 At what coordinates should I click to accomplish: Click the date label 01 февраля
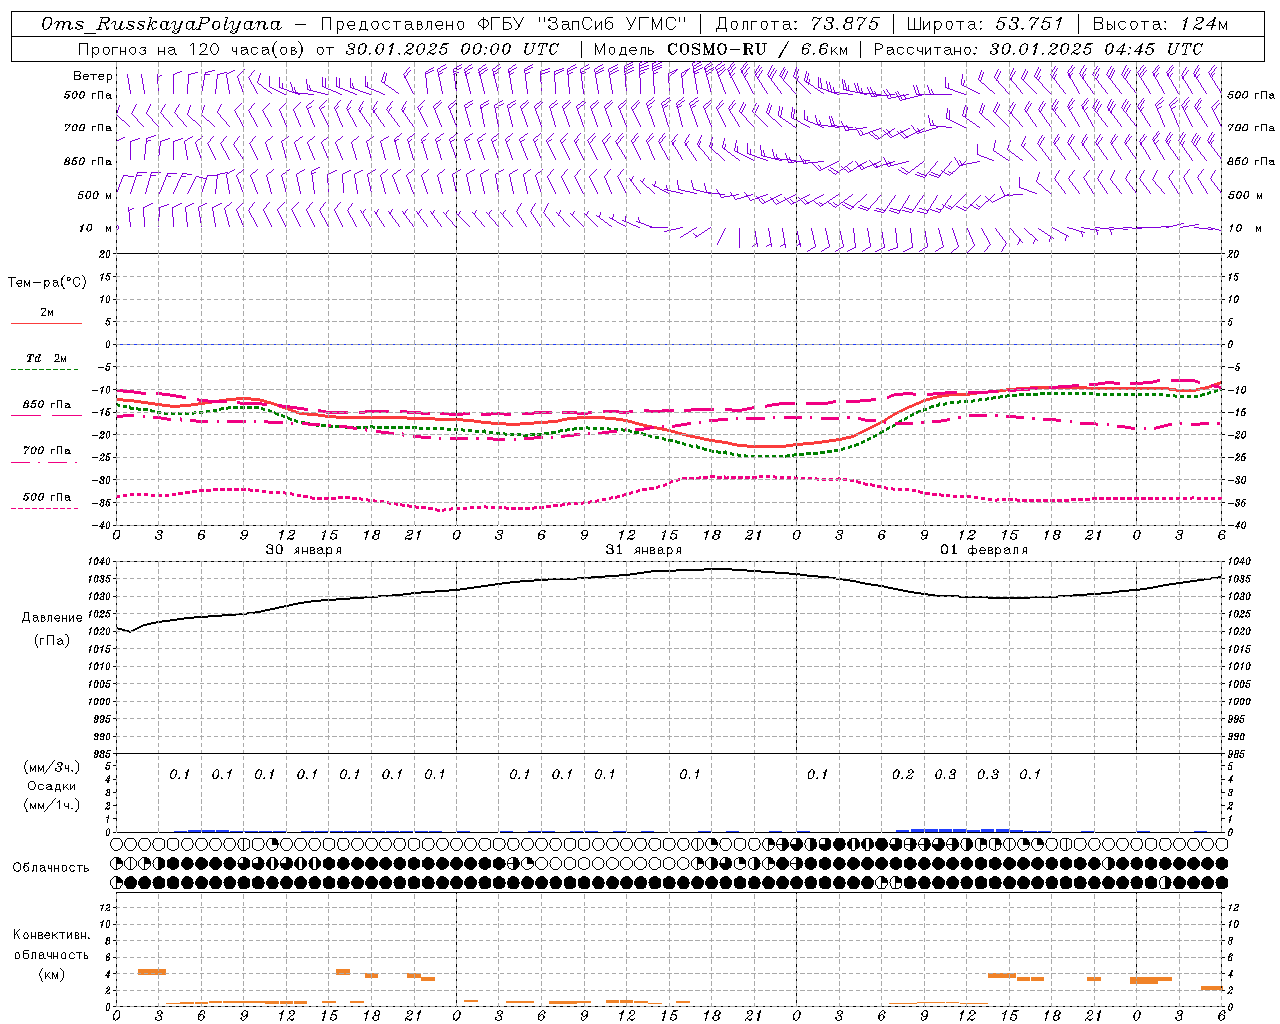(984, 550)
